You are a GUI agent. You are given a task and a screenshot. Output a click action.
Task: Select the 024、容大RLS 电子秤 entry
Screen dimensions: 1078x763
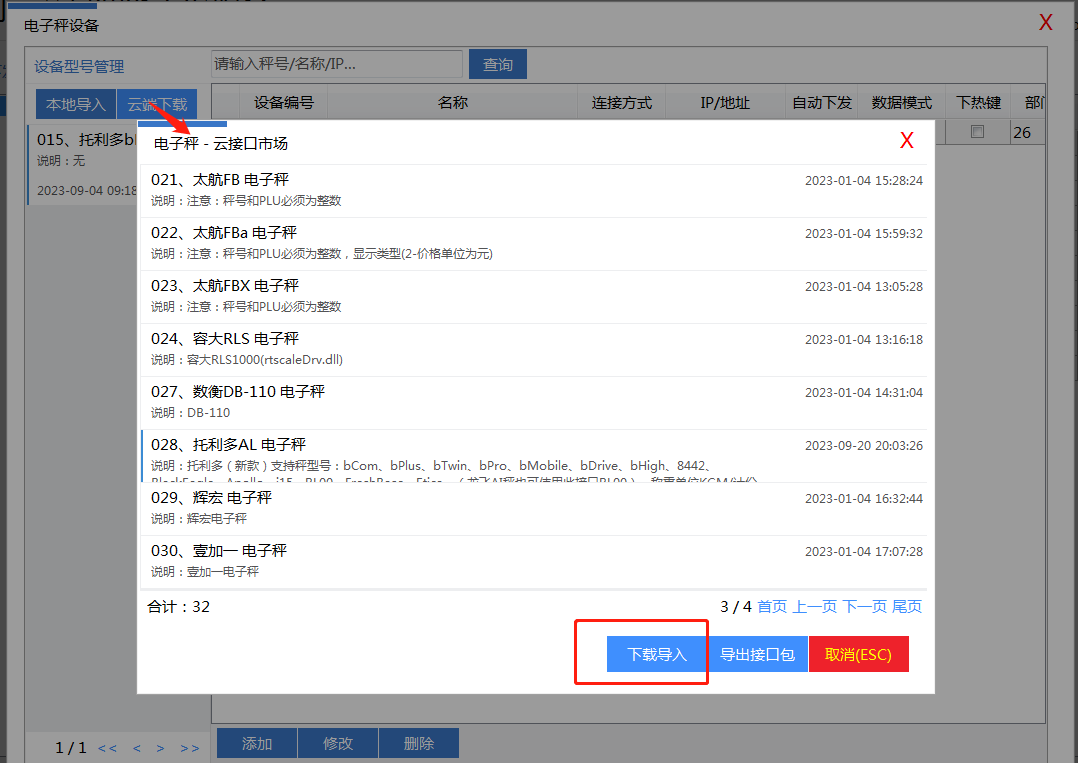(x=225, y=339)
